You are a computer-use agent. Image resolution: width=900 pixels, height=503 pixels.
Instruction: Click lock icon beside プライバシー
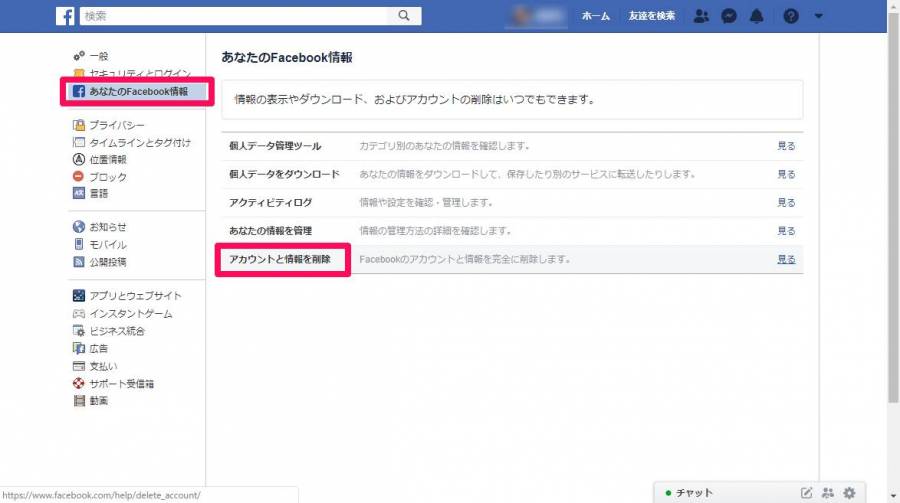coord(79,125)
